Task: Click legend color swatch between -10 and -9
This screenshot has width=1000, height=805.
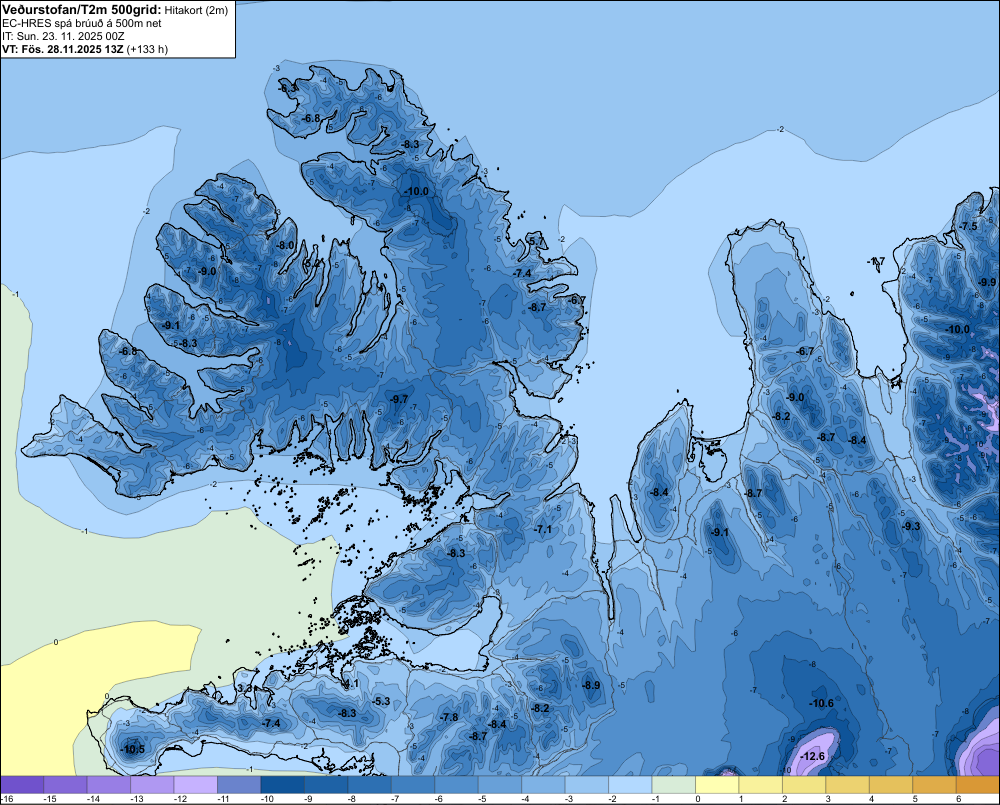Action: point(283,785)
